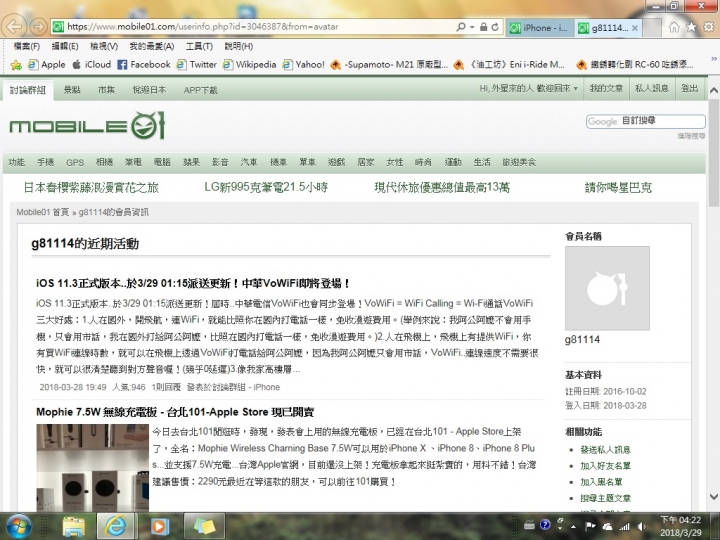Open the Facebook bookmark

[x=144, y=65]
